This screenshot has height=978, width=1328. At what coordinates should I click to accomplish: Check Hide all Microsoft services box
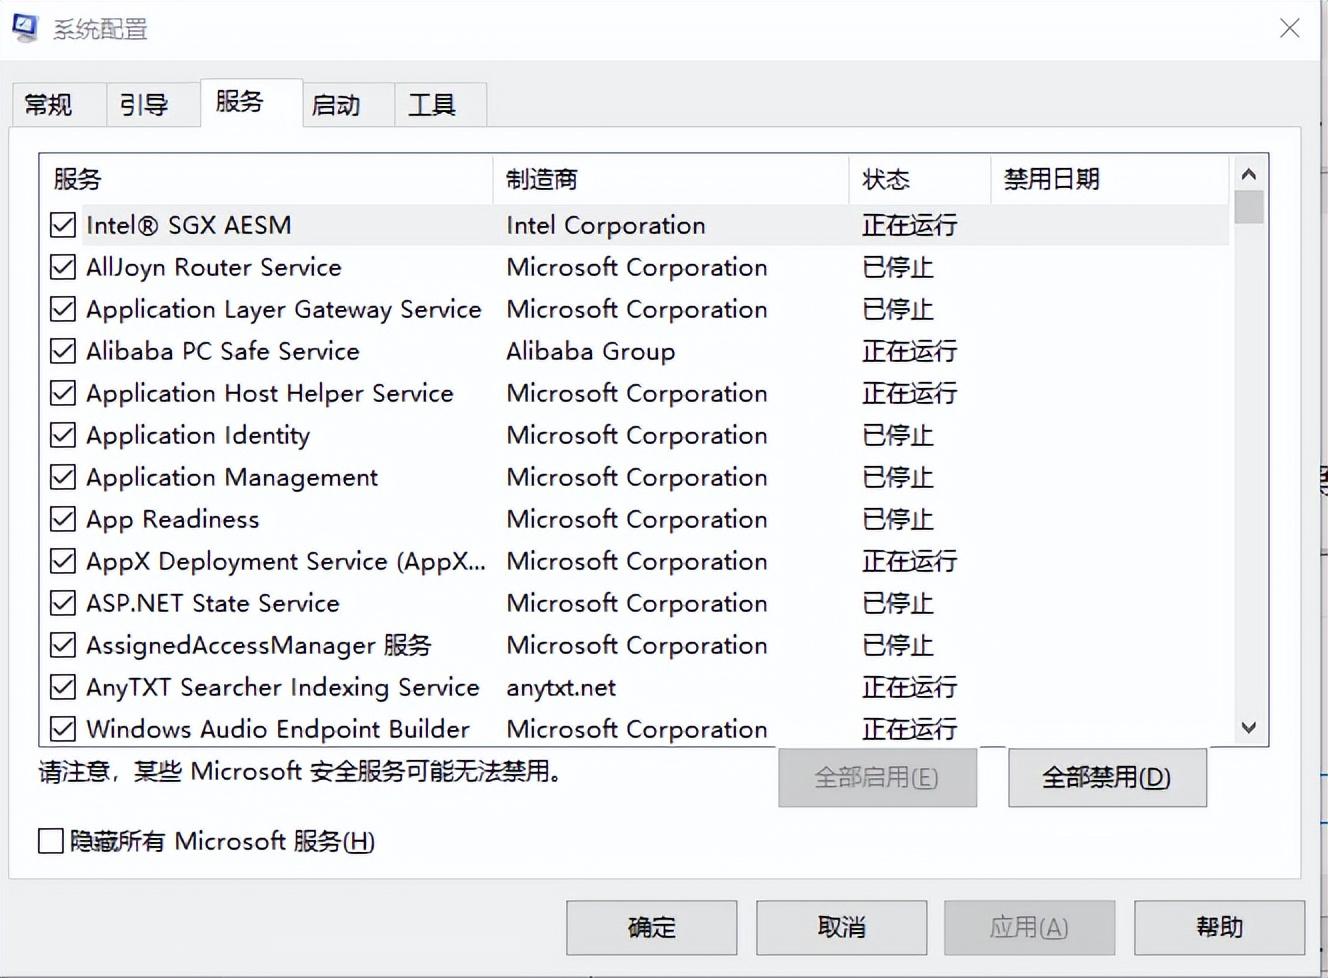coord(51,841)
